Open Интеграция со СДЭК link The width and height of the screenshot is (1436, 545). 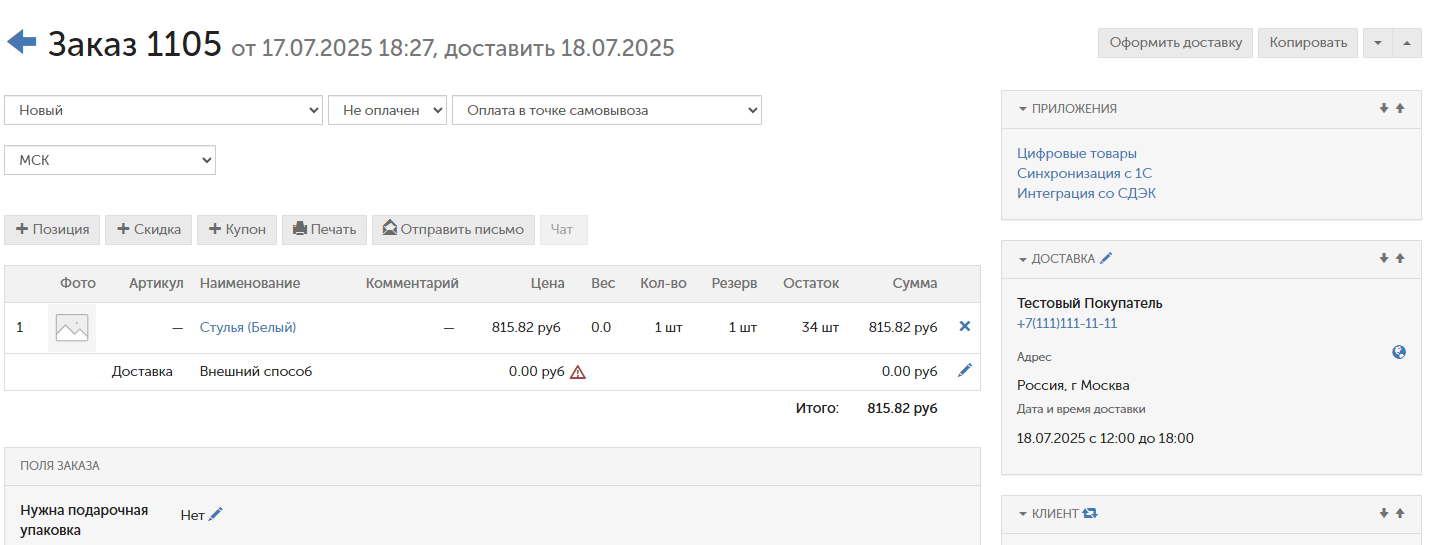coord(1086,193)
